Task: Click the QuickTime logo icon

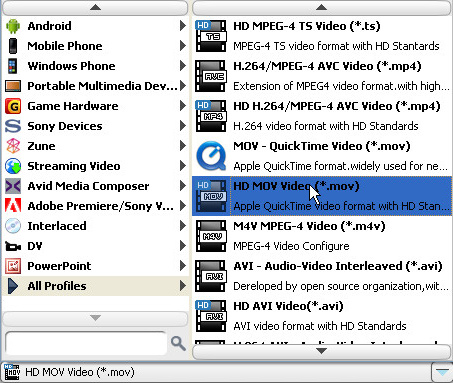Action: [211, 156]
